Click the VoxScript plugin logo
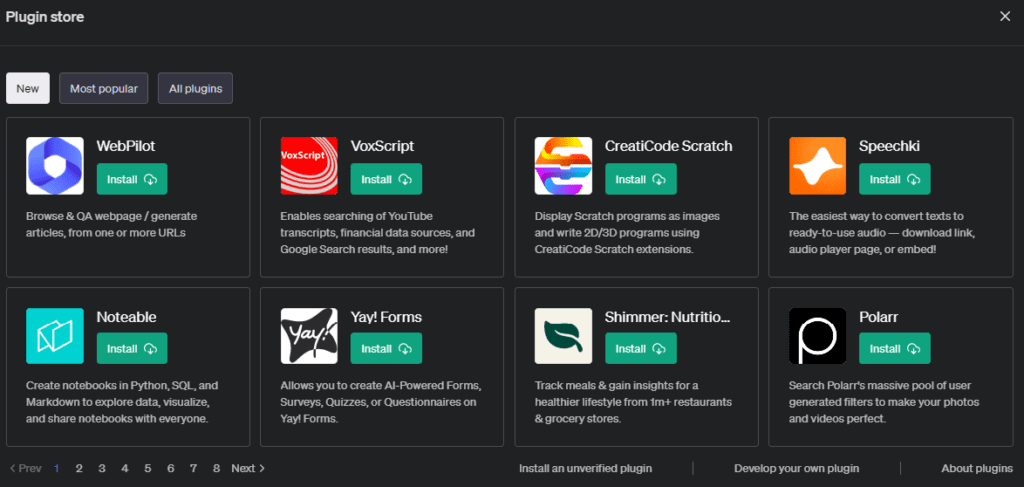 309,166
